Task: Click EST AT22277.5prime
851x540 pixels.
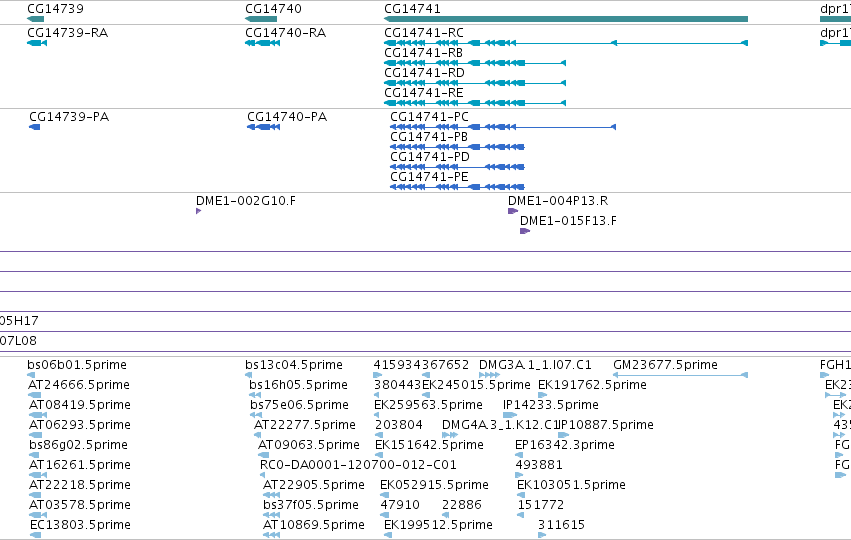Action: click(x=305, y=425)
